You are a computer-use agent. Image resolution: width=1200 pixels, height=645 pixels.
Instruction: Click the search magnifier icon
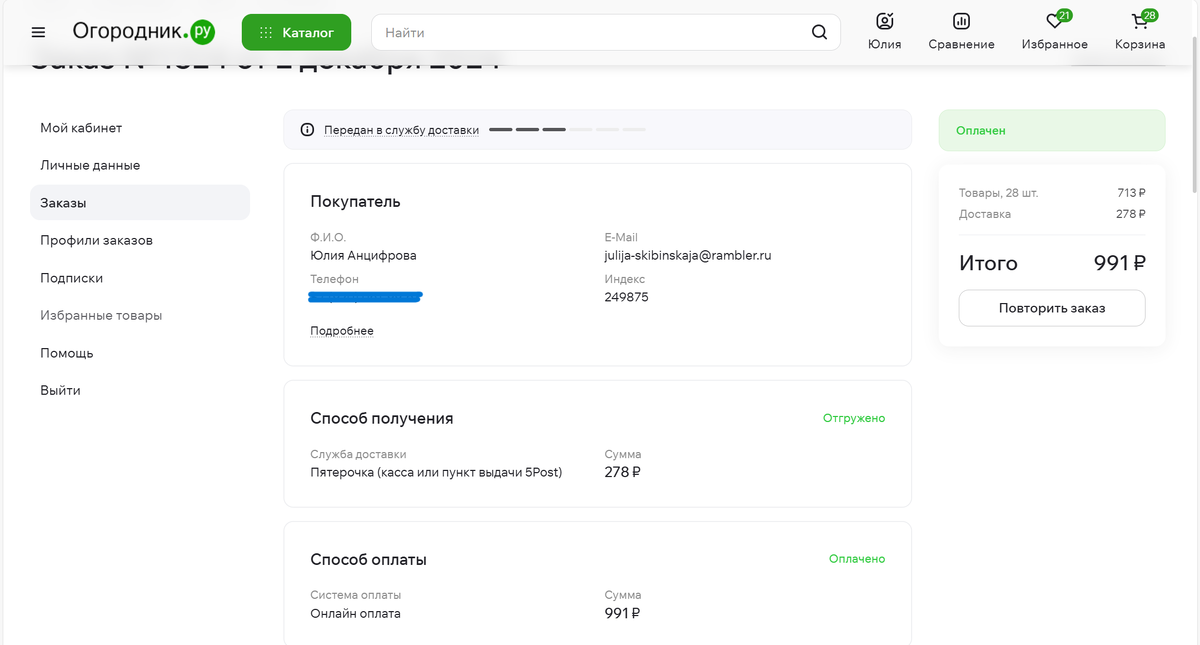(x=819, y=33)
